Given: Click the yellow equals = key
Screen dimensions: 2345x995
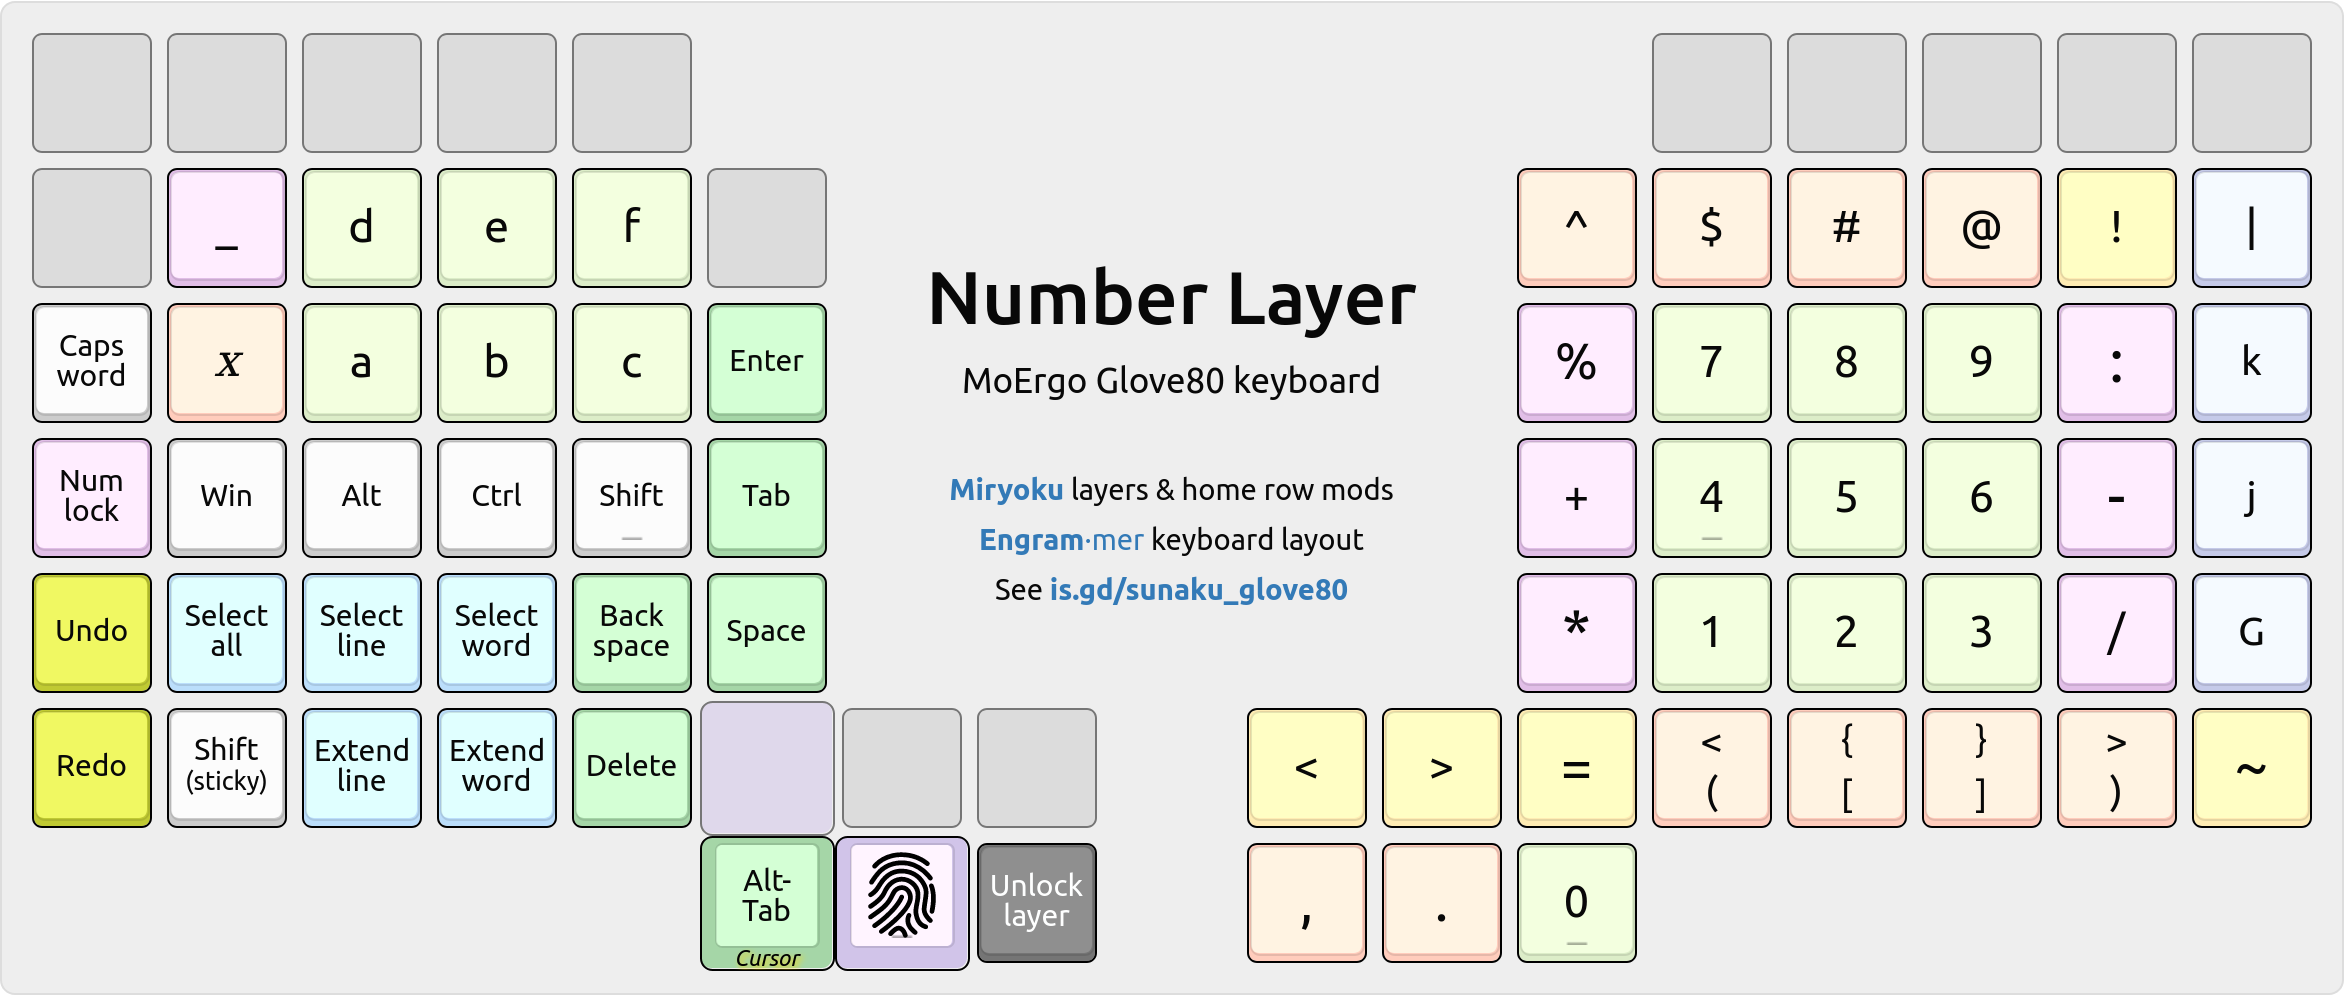Looking at the screenshot, I should [1577, 768].
